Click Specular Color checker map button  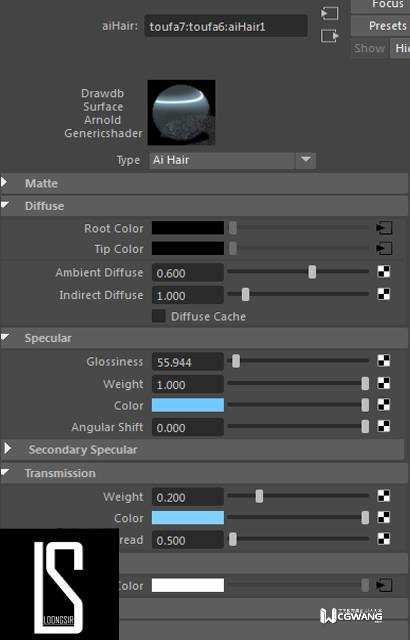coord(384,404)
